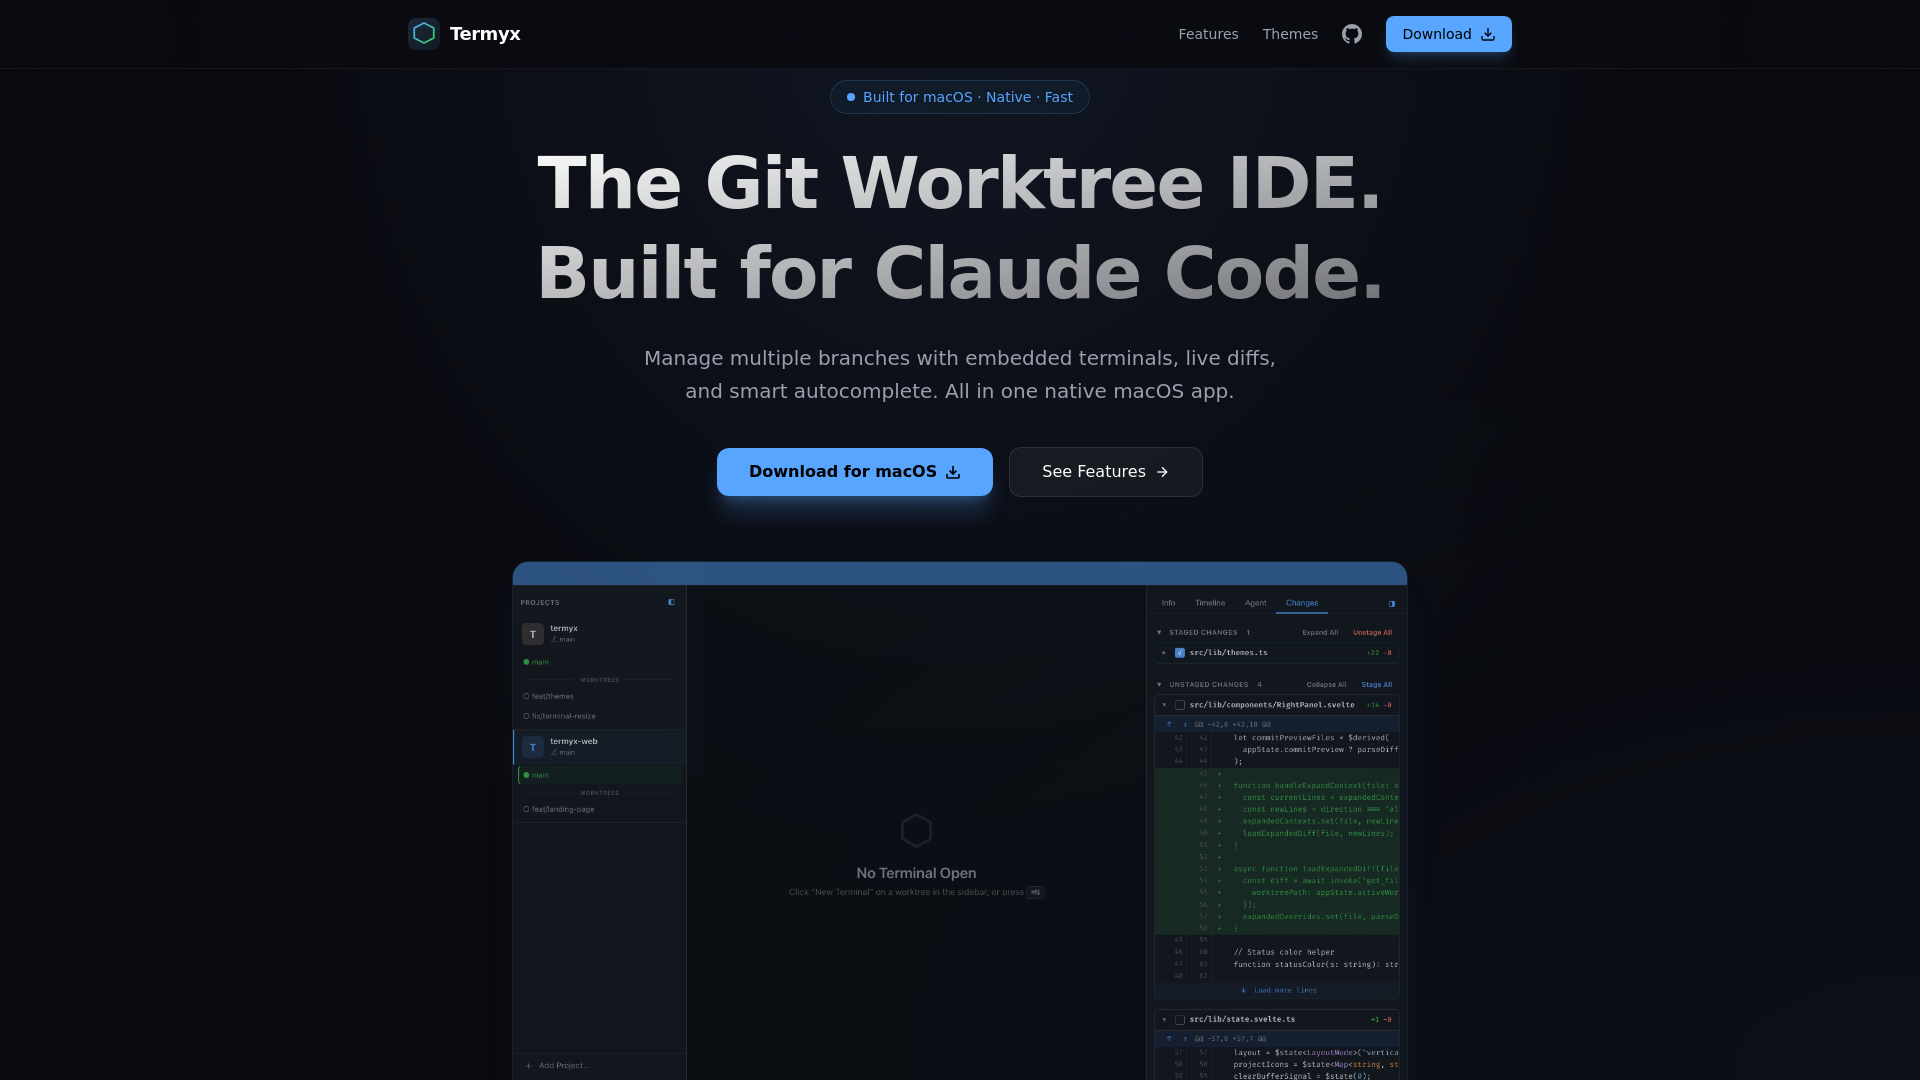Expand both directions in RightPanel.svelte diff header
Screen dimensions: 1920x1080
(x=1185, y=724)
